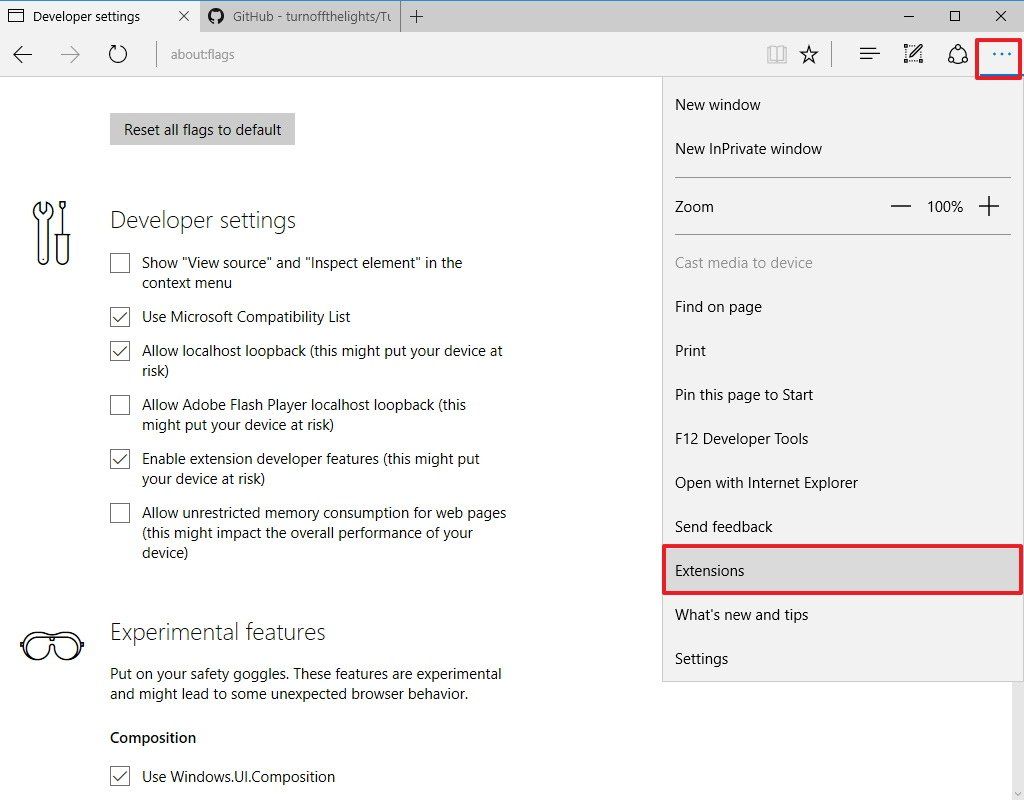The height and width of the screenshot is (800, 1024).
Task: Click the Zoom increase plus control
Action: pyautogui.click(x=988, y=206)
